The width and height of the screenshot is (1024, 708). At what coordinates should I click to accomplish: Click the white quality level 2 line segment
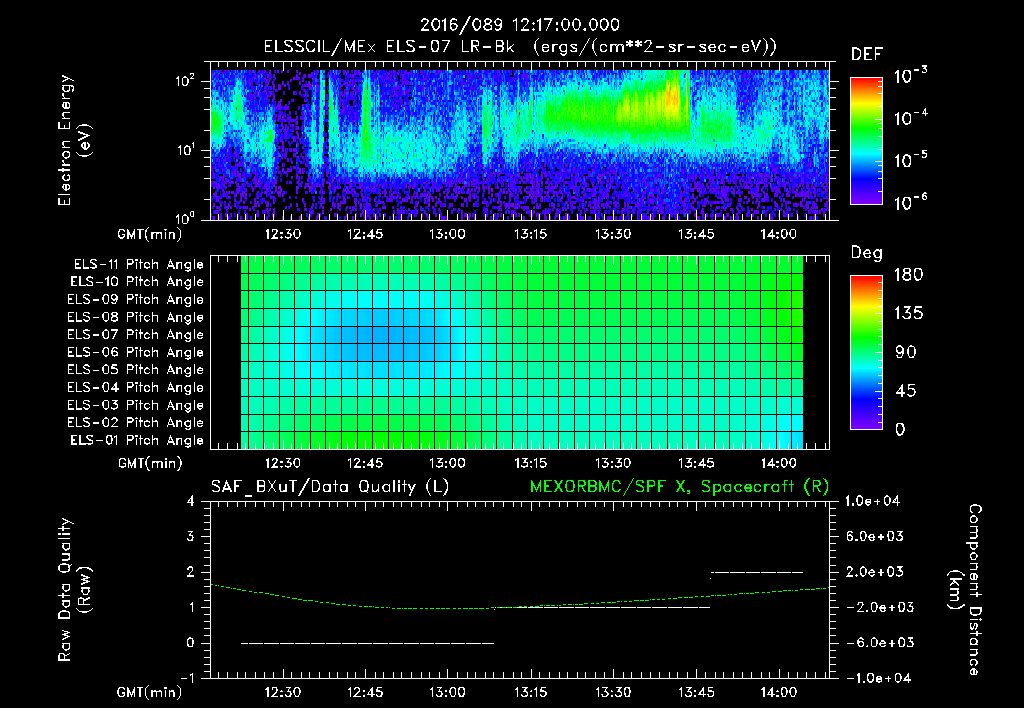(x=756, y=573)
